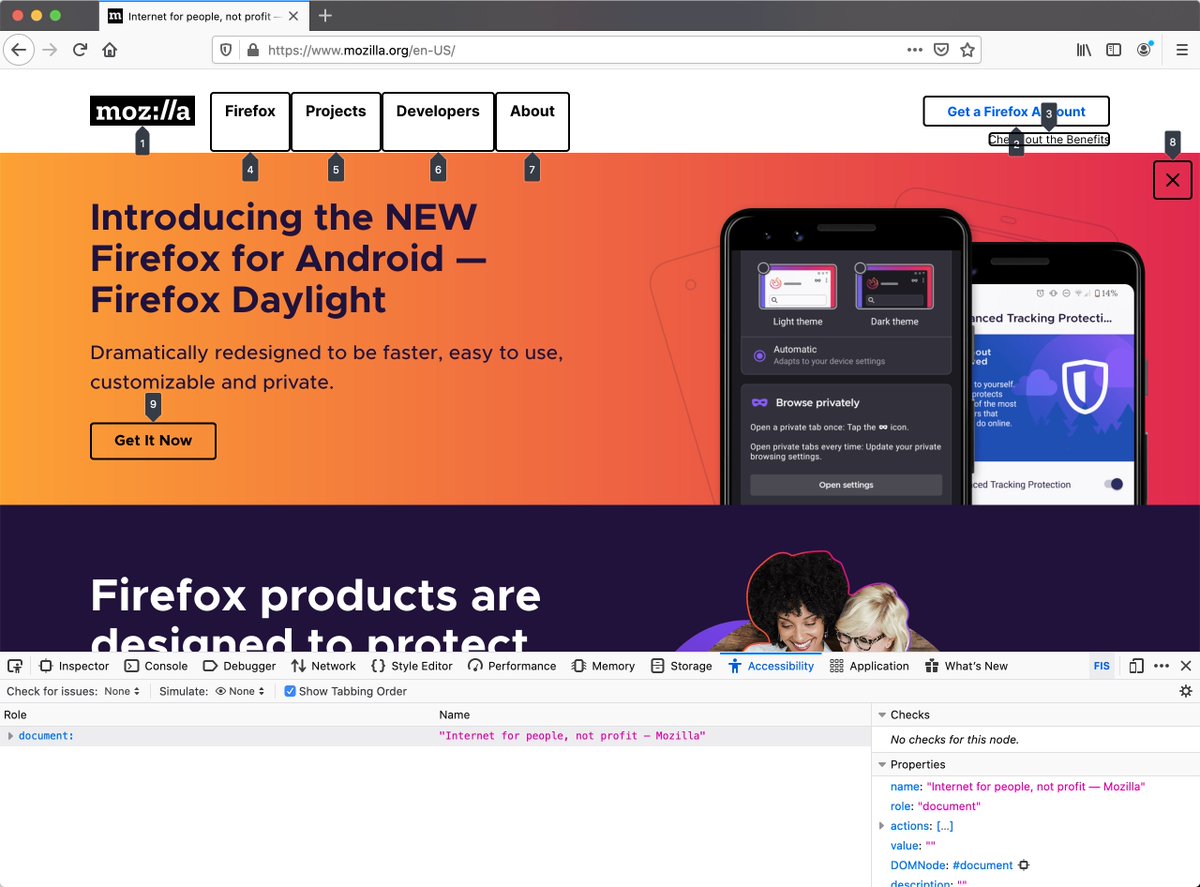Open the Library menu icon
The width and height of the screenshot is (1200, 887).
point(1084,50)
